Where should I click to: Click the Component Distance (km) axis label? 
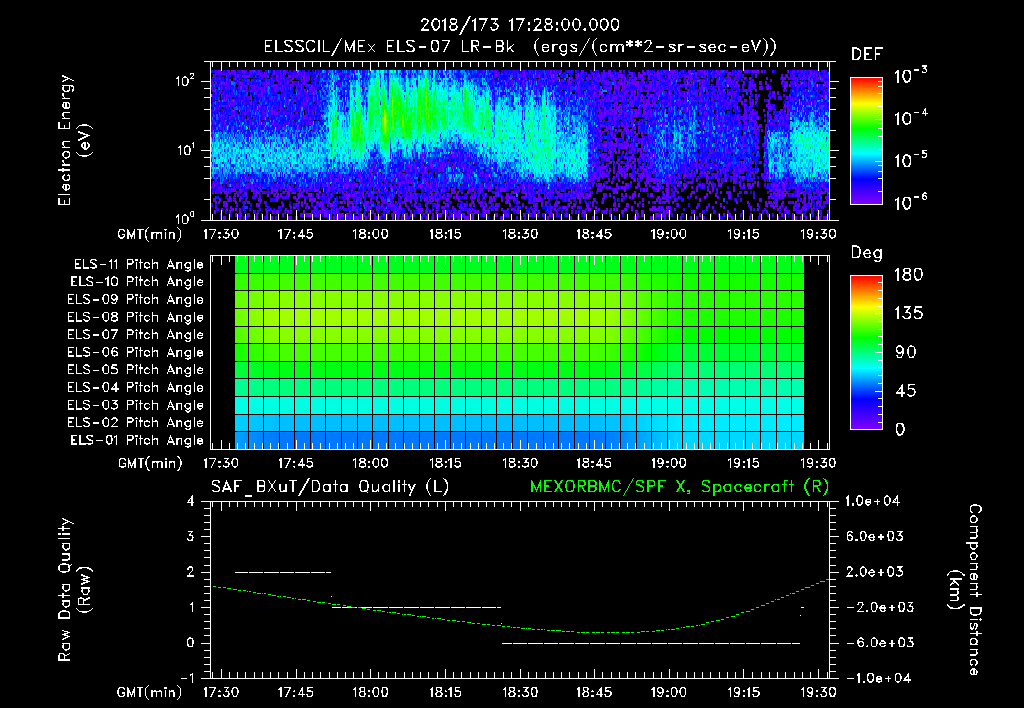964,590
